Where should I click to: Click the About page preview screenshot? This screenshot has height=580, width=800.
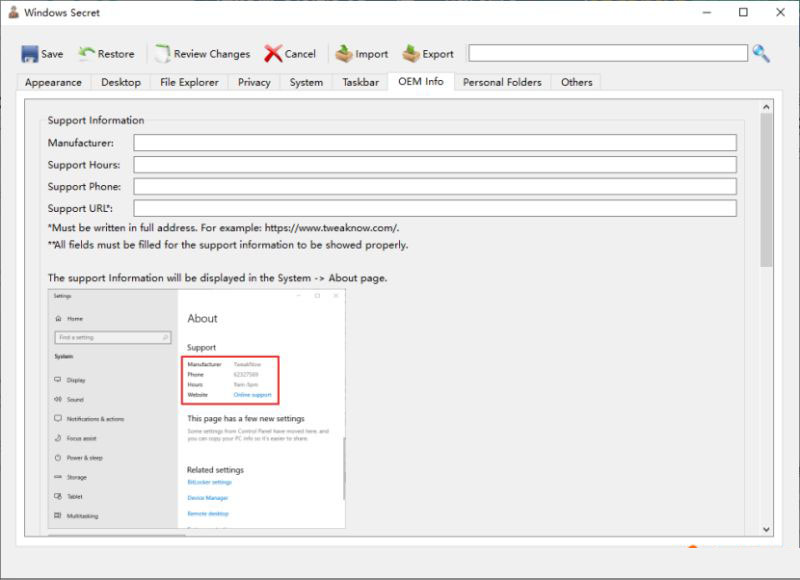(196, 409)
